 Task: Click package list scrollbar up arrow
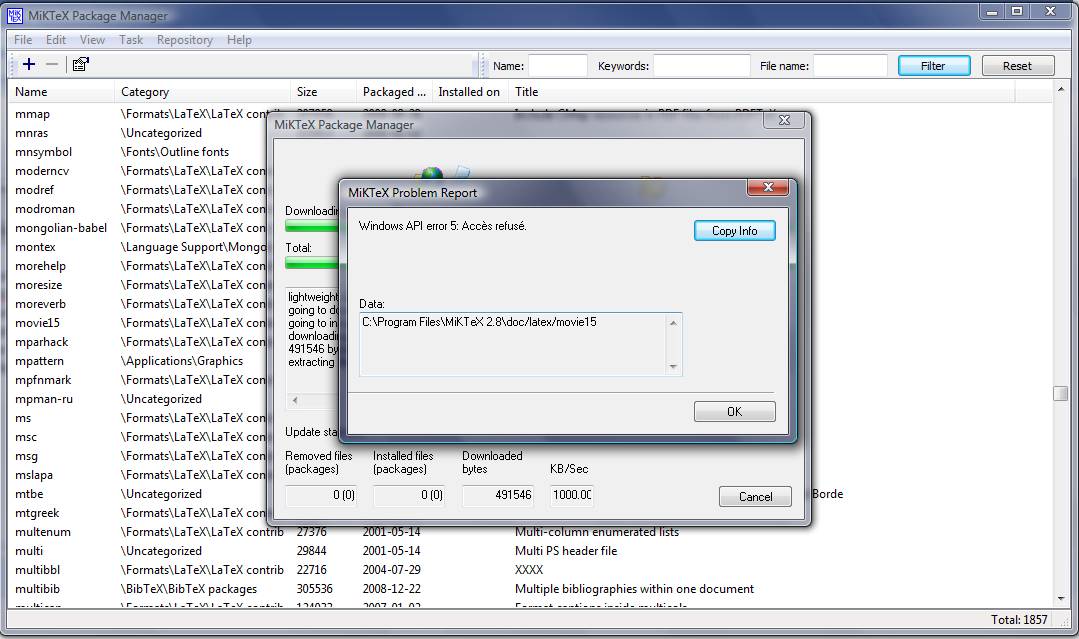(1060, 89)
